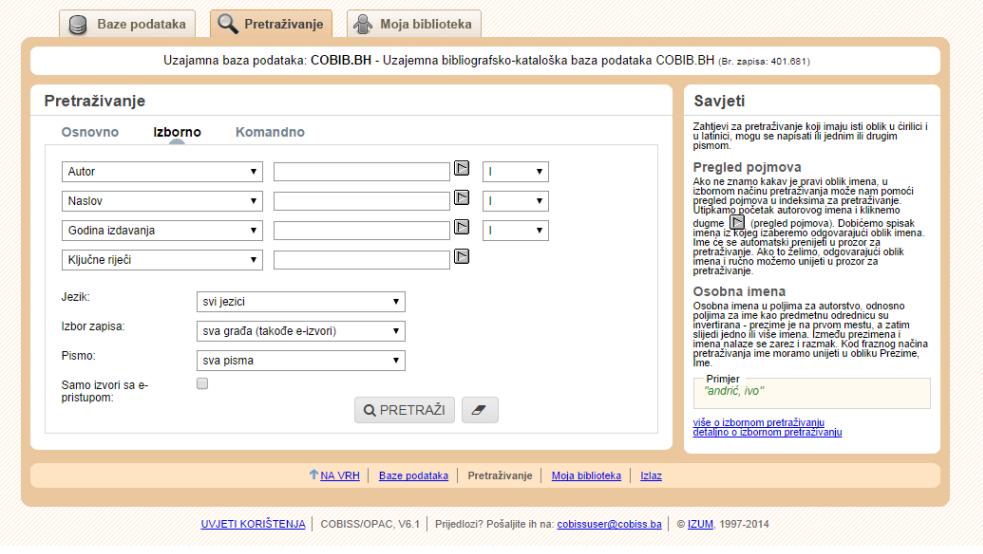
Task: Open the IZUM link in footer
Action: (x=700, y=524)
